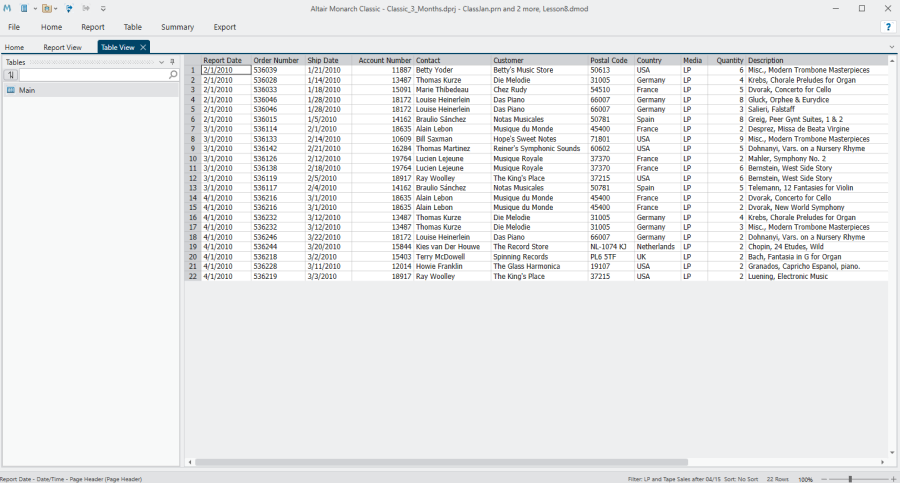This screenshot has width=900, height=483.
Task: Click the Account Number column header
Action: [383, 60]
